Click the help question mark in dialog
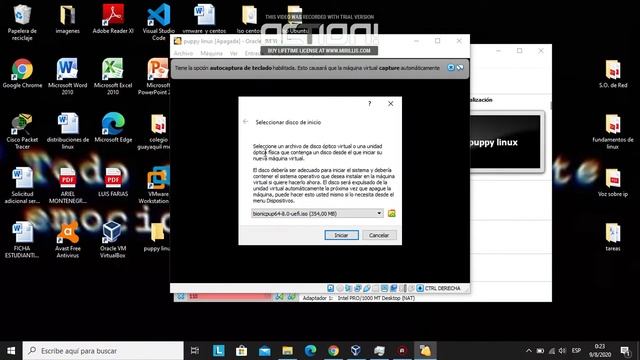The image size is (640, 360). pyautogui.click(x=370, y=104)
